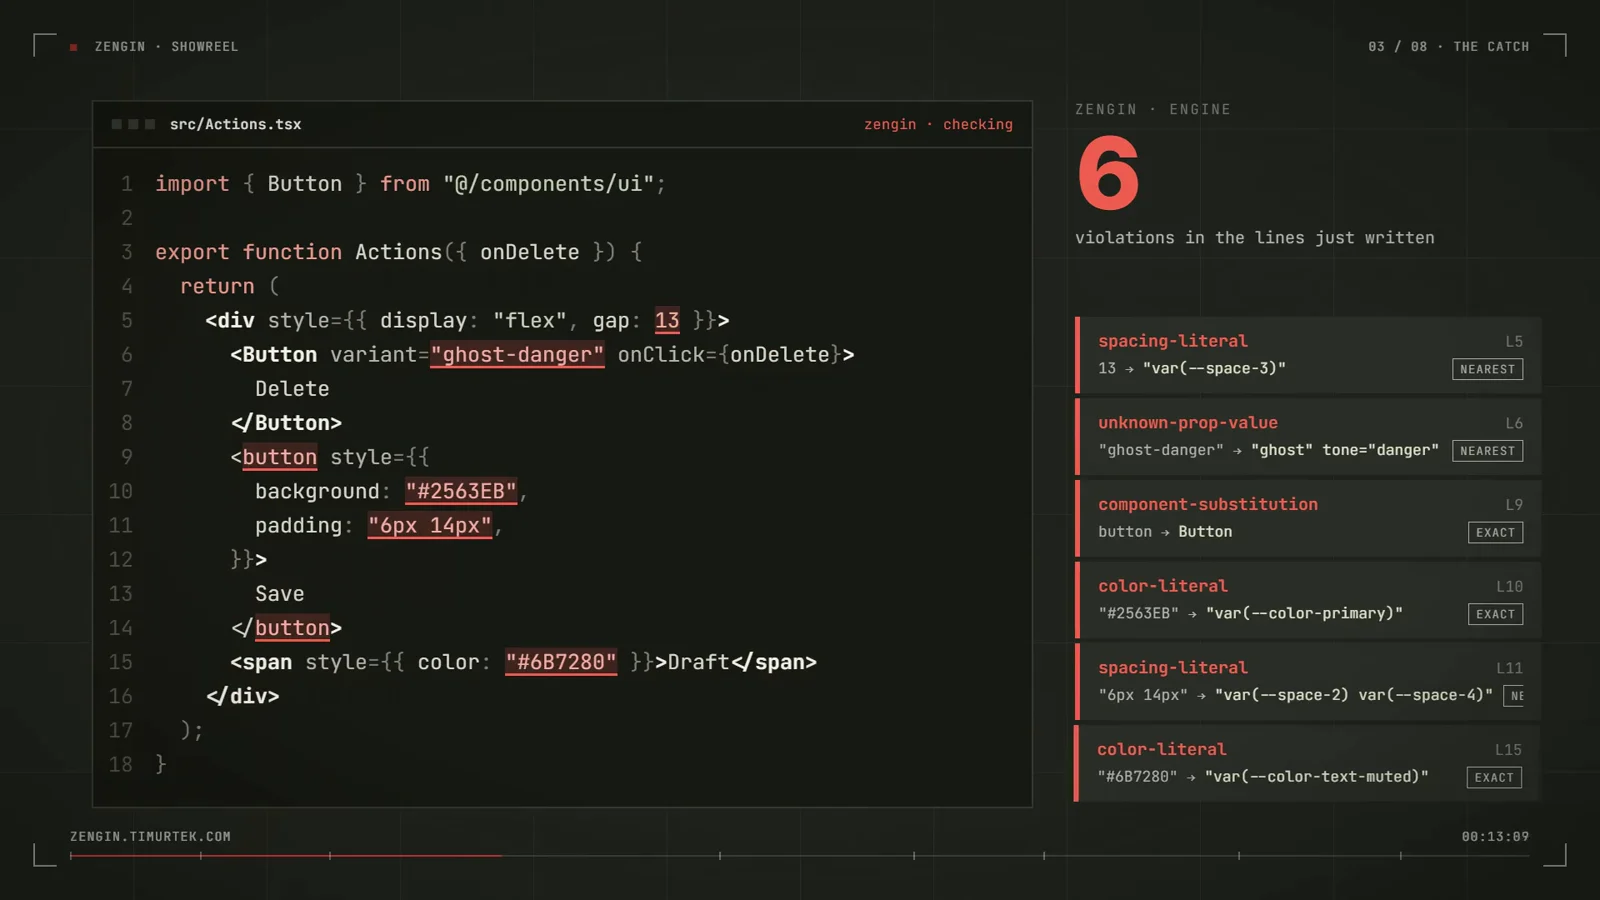Click the highlighted value 13 on line 5
The width and height of the screenshot is (1600, 900).
point(667,320)
